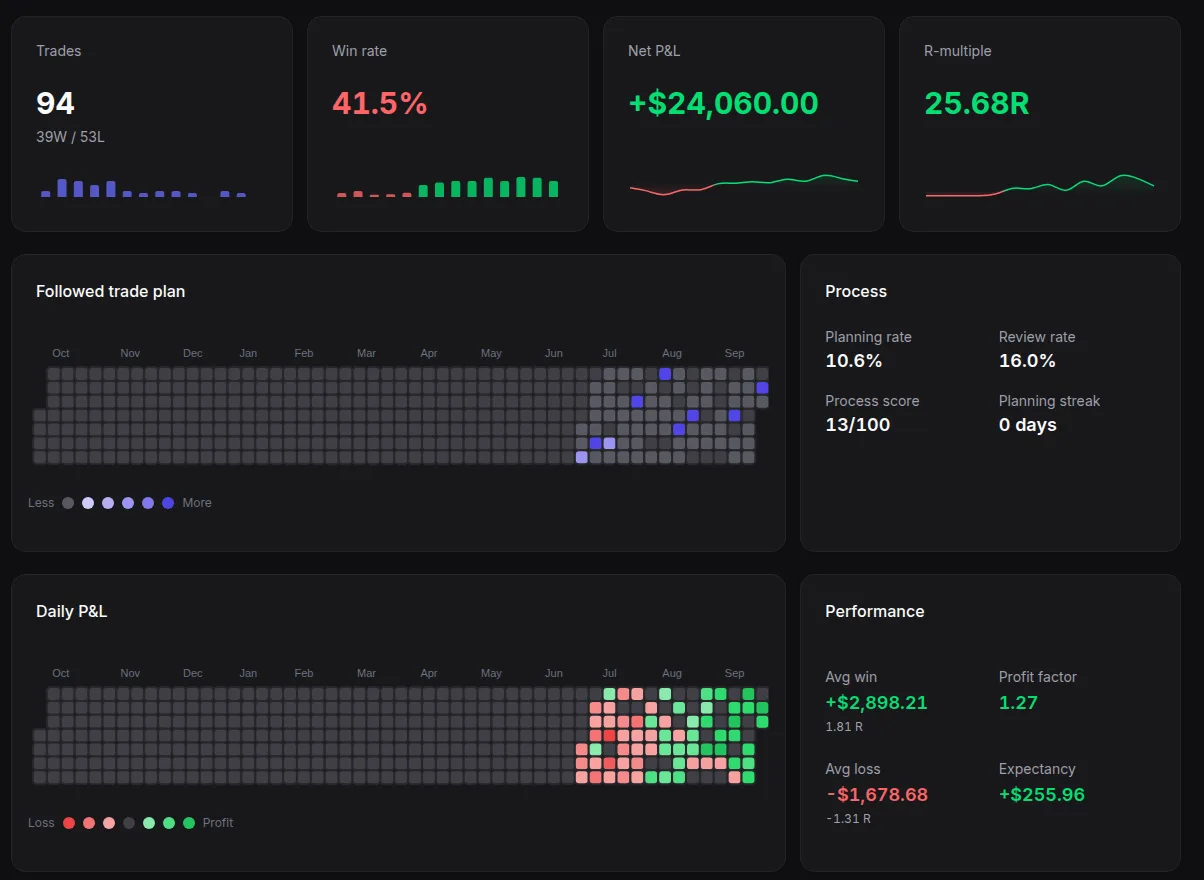Viewport: 1204px width, 880px height.
Task: Click the Loss legend label
Action: pyautogui.click(x=41, y=823)
